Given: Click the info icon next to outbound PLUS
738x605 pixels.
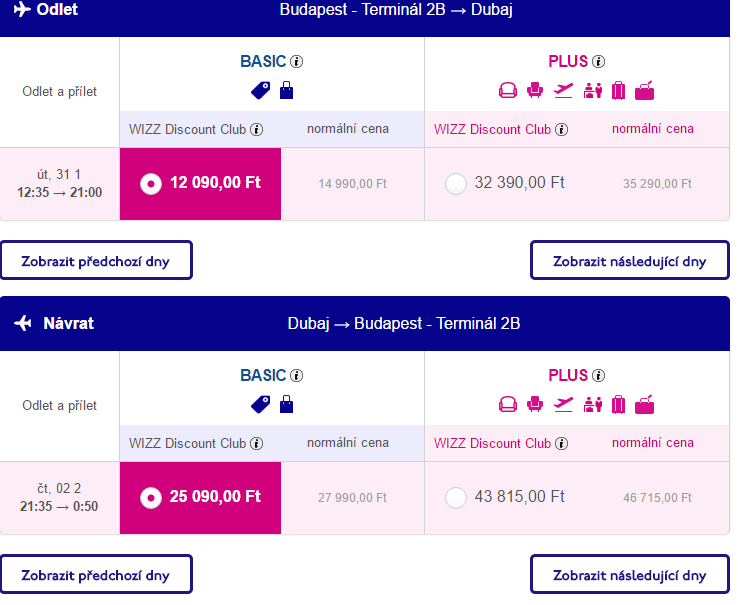Looking at the screenshot, I should coord(598,62).
